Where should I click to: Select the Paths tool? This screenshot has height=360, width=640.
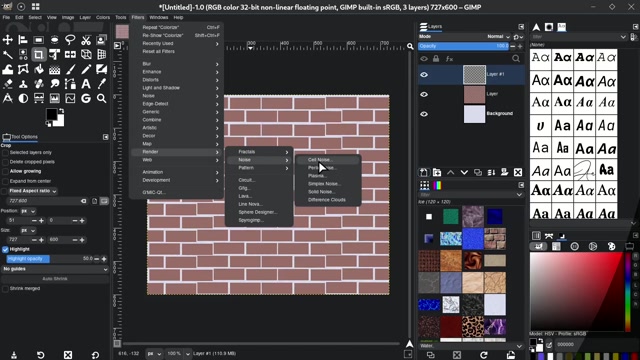[70, 84]
